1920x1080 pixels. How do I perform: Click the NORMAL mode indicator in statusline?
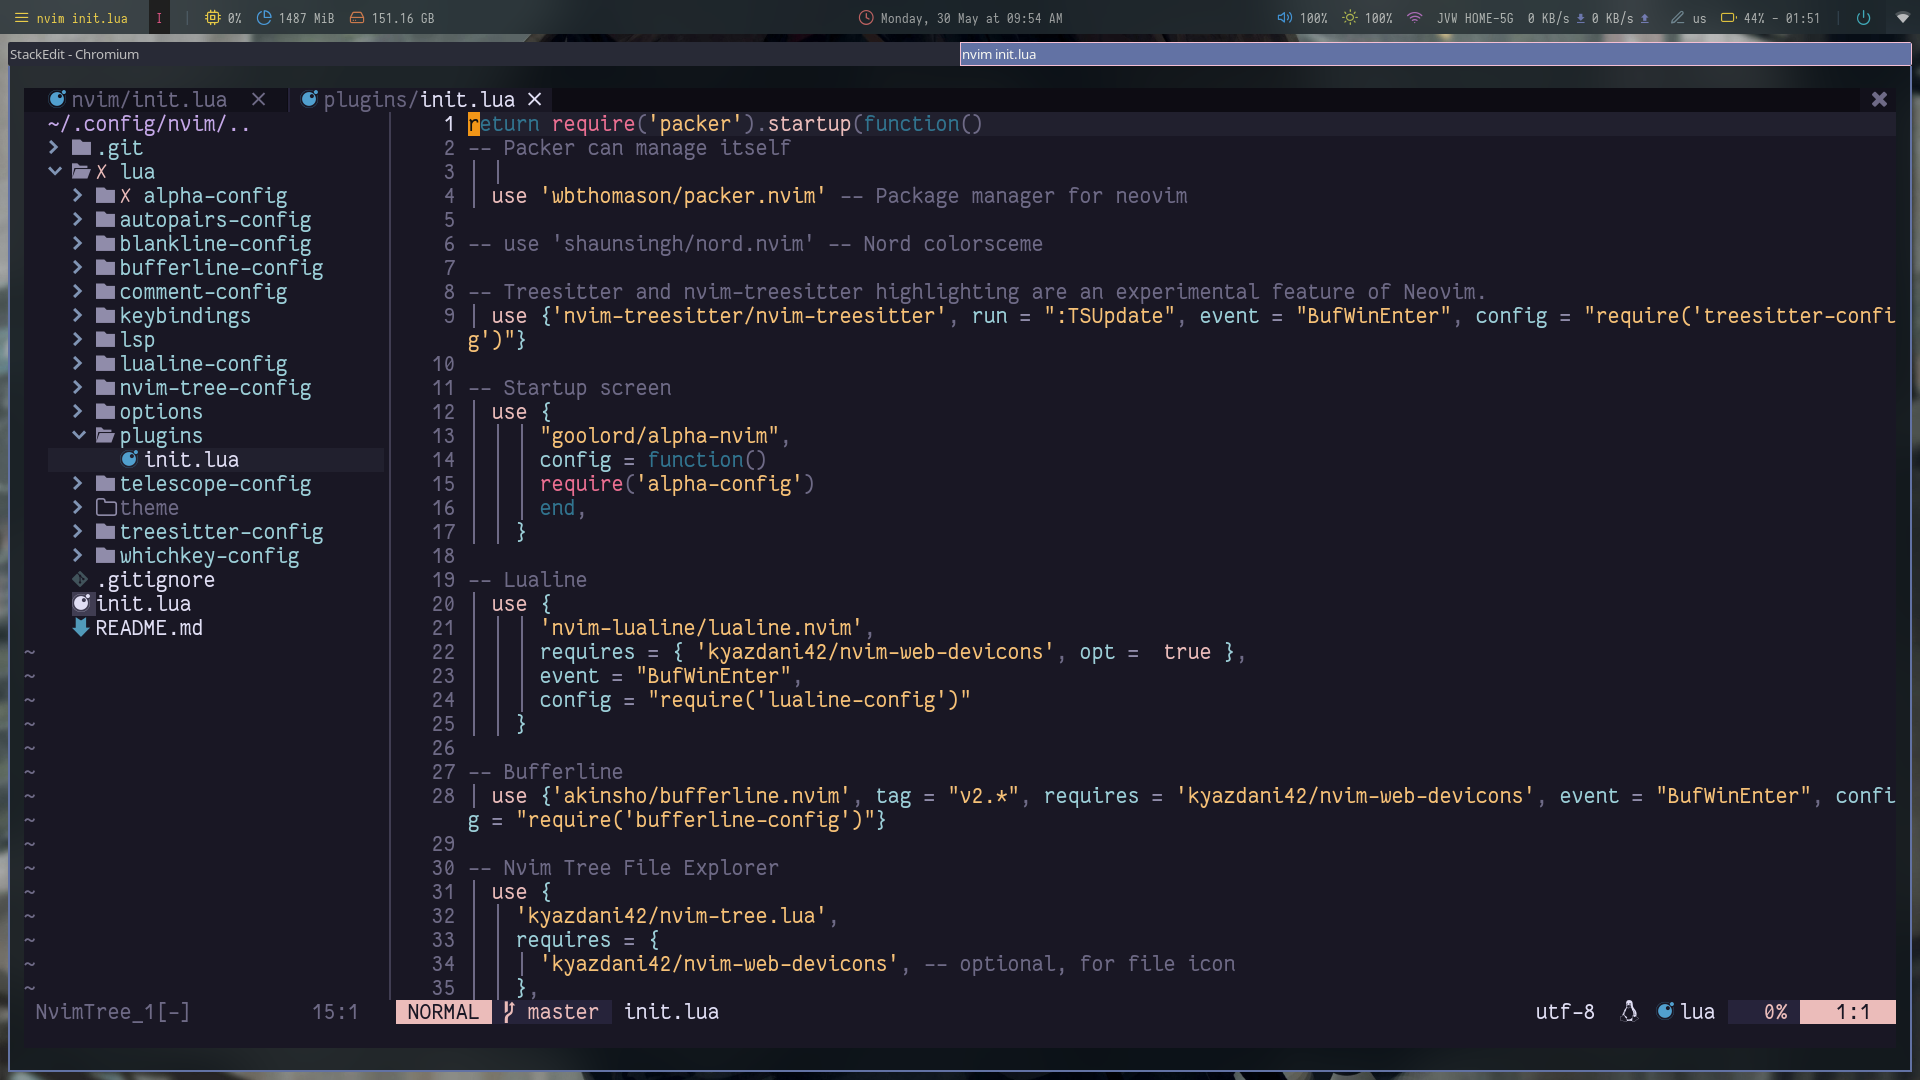click(443, 1012)
